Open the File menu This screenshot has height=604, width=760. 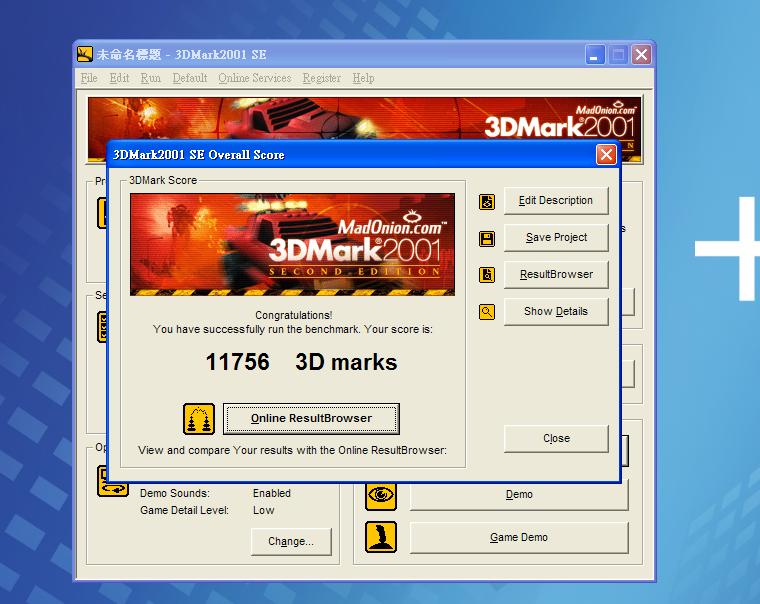point(89,78)
